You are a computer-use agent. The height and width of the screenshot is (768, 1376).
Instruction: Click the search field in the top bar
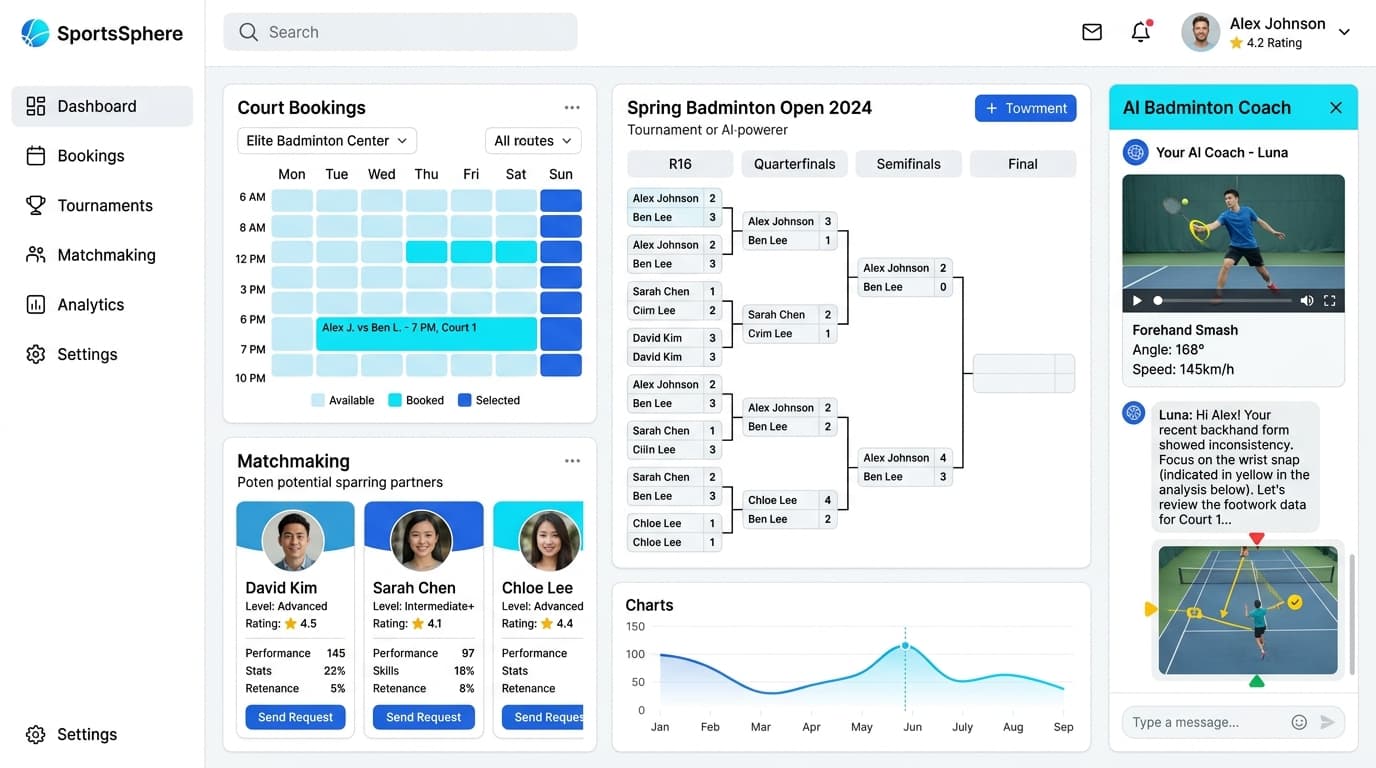tap(400, 32)
